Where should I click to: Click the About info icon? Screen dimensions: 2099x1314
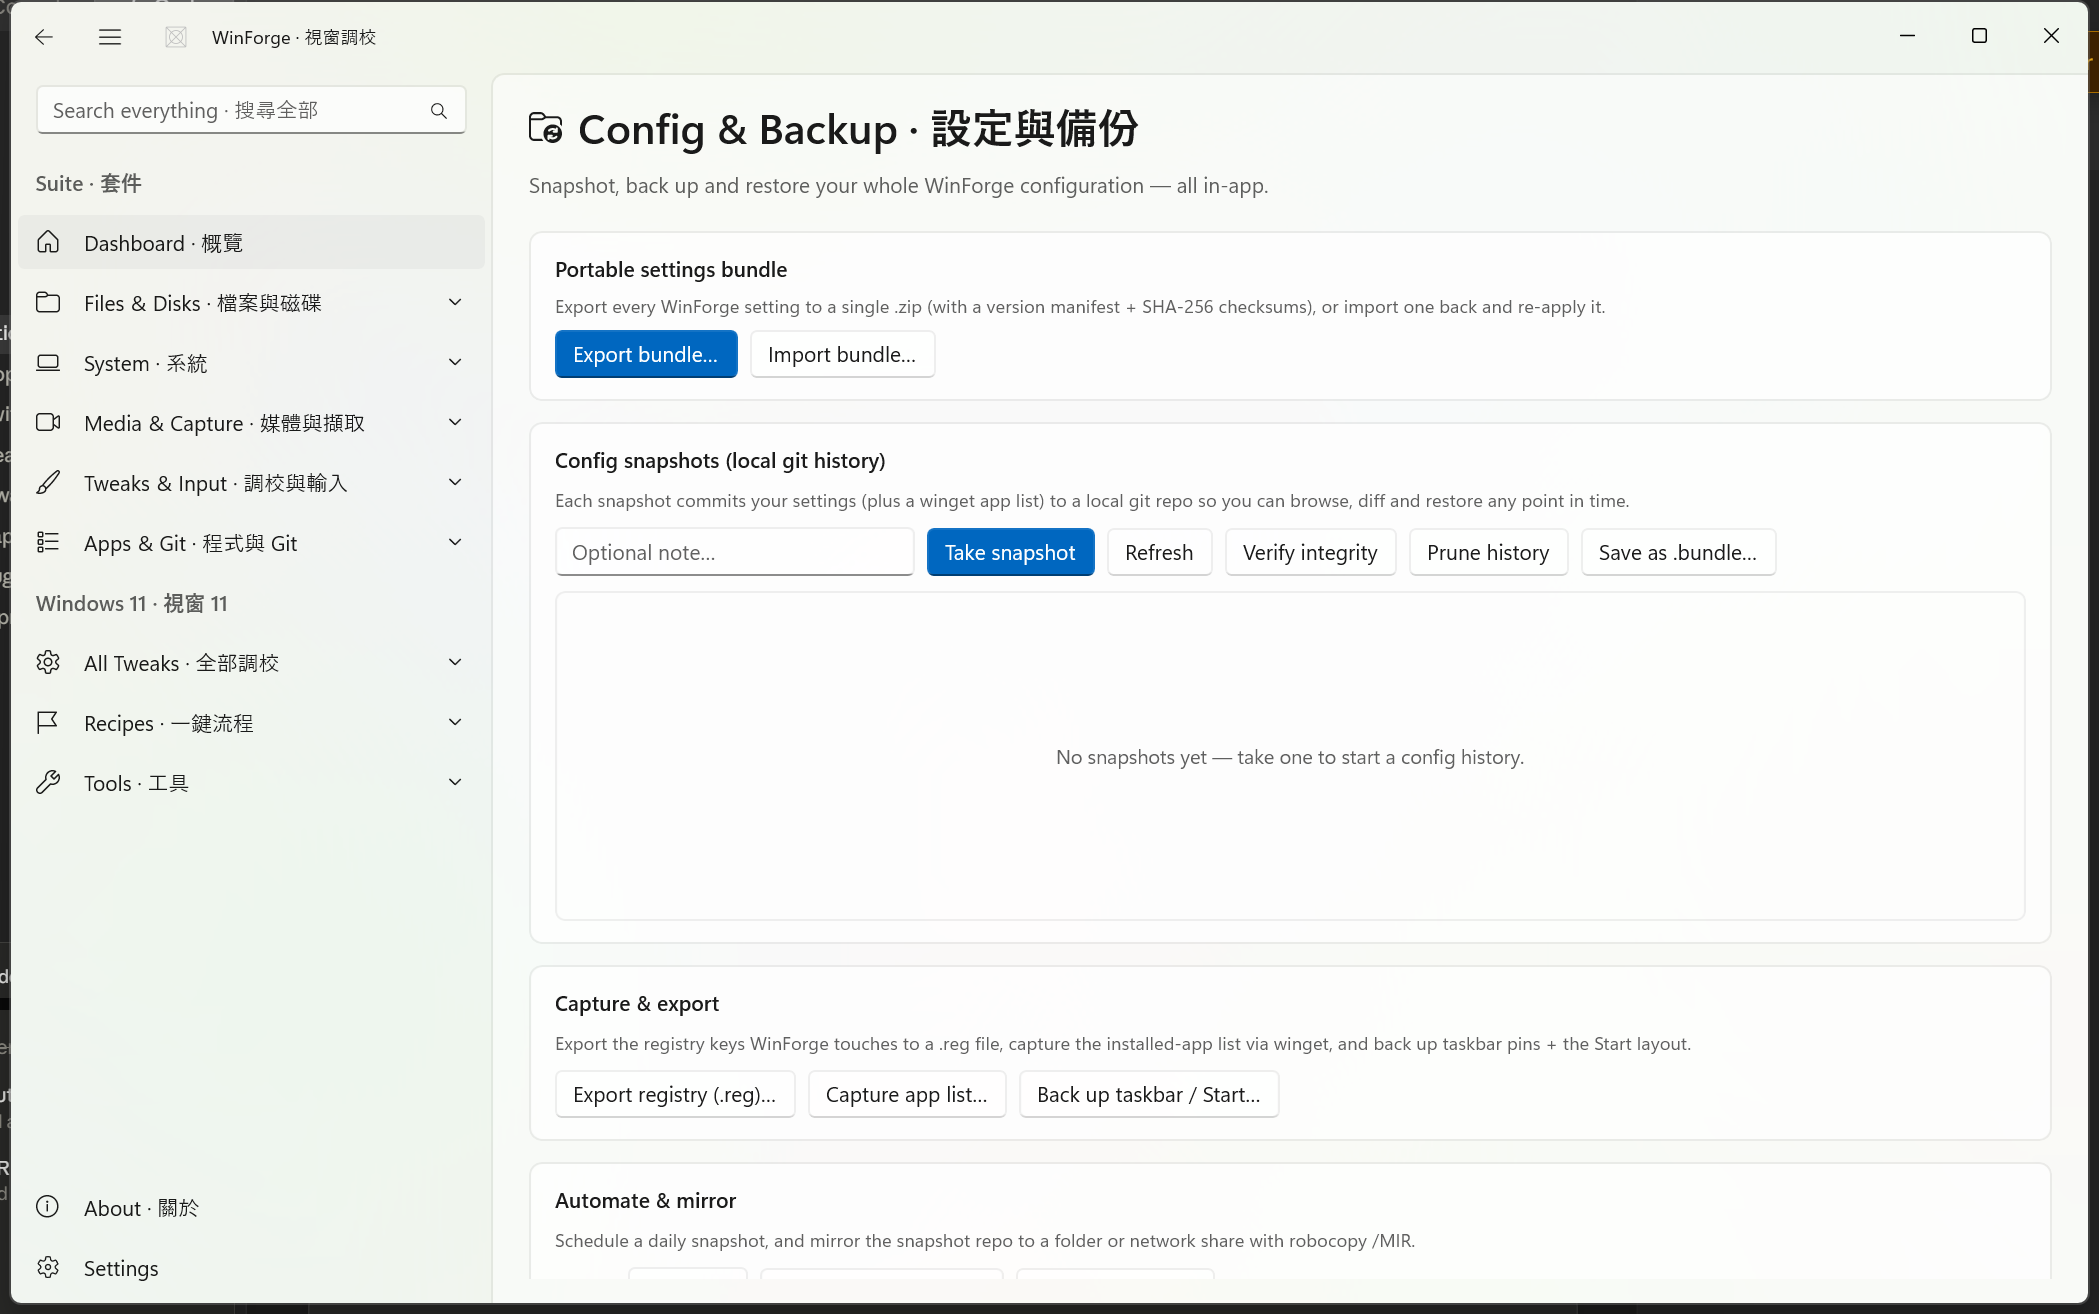pyautogui.click(x=48, y=1207)
